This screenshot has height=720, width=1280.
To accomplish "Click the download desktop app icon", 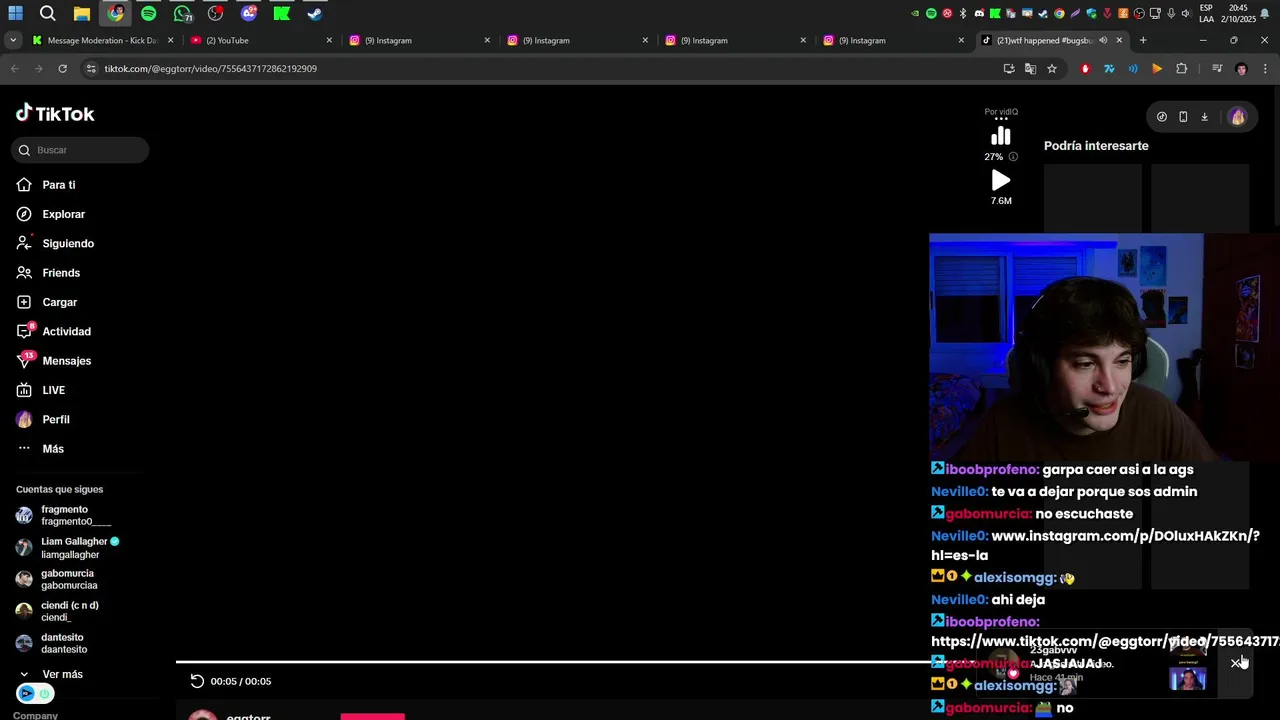I will [1204, 117].
